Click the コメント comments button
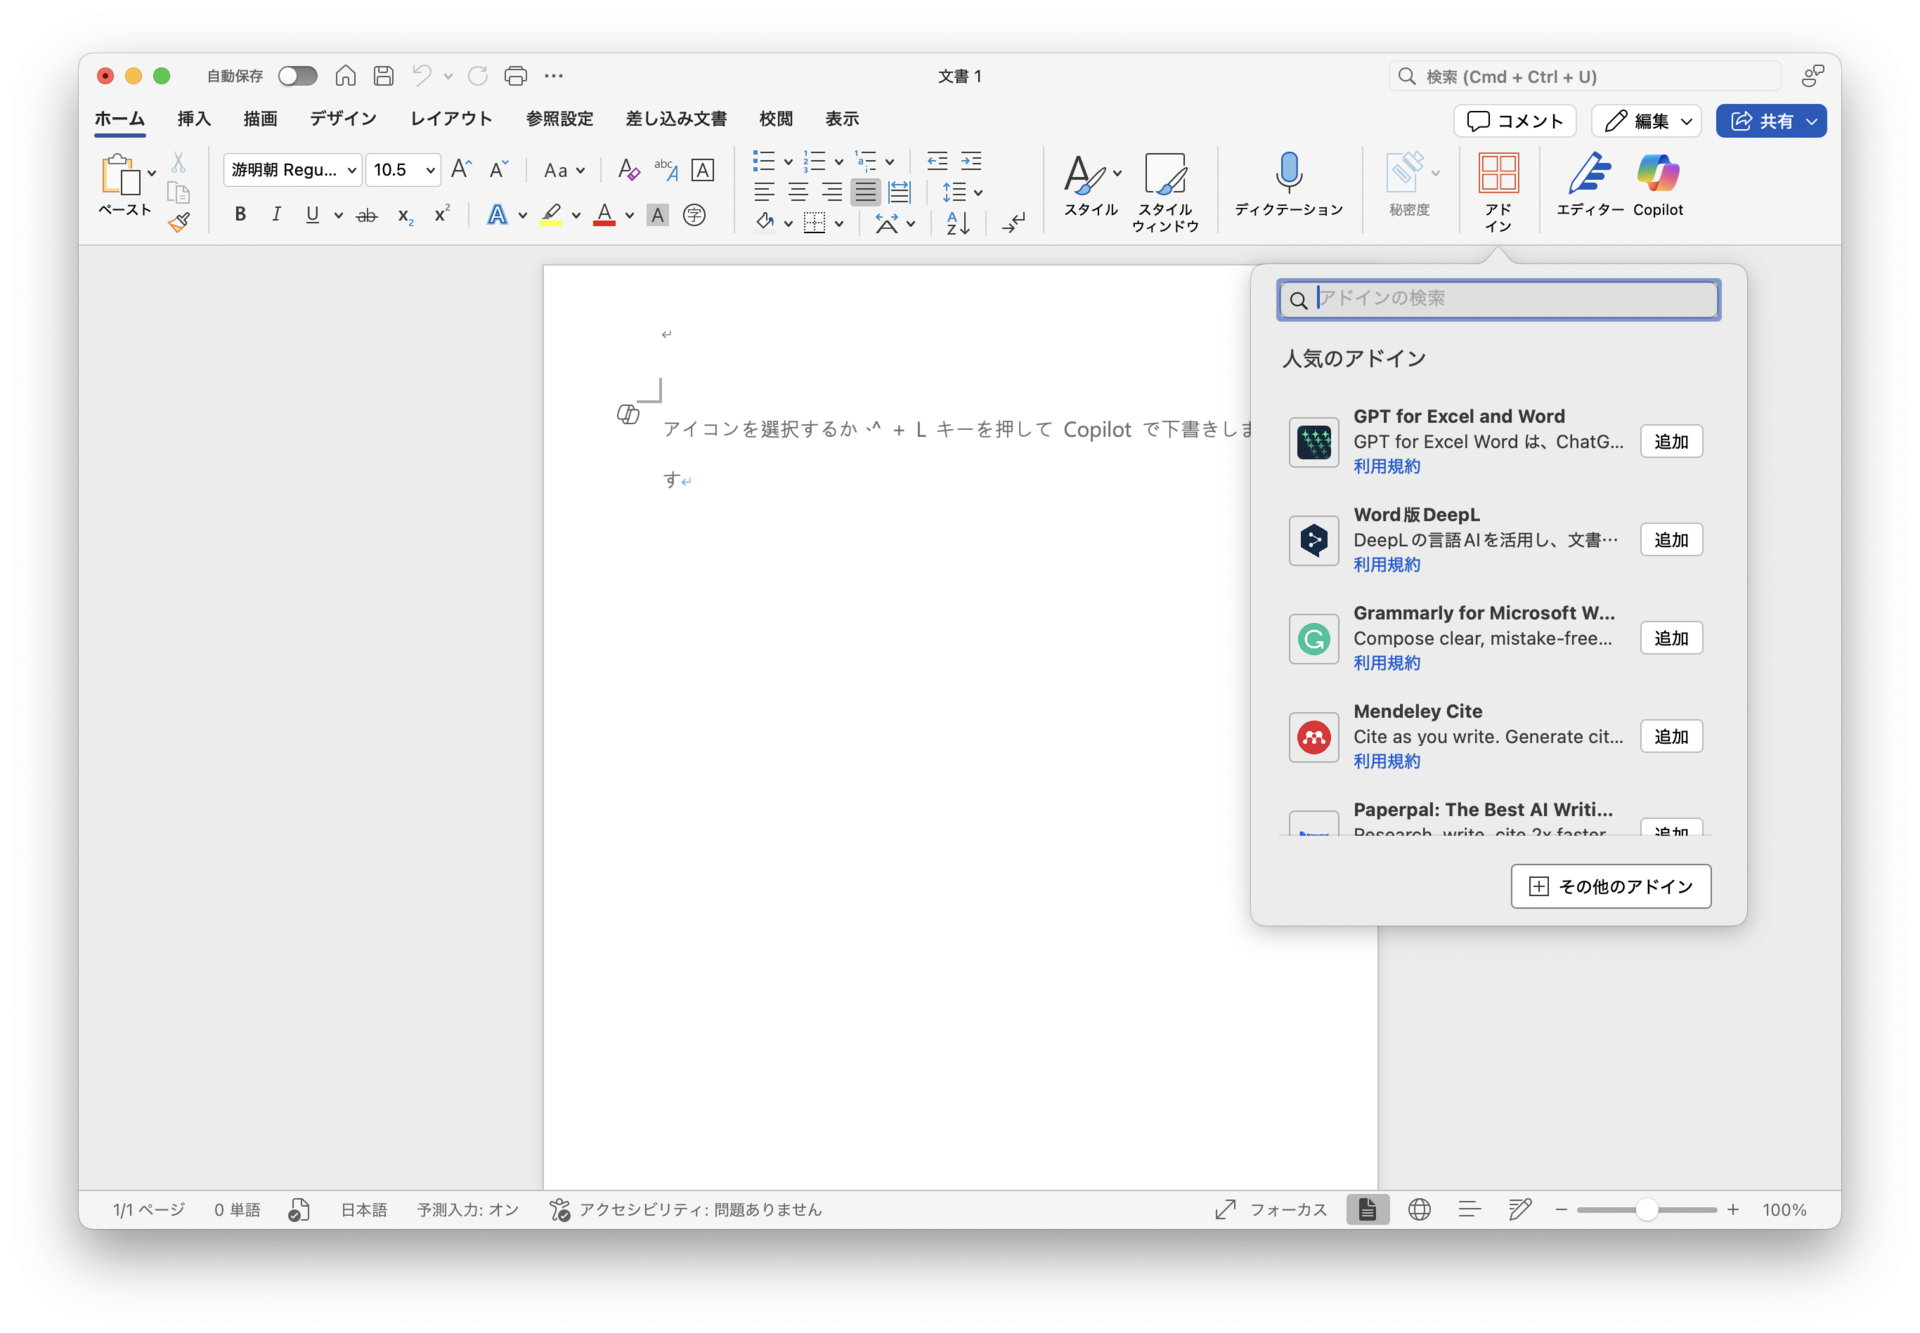Screen dimensions: 1920x1333 click(1515, 121)
